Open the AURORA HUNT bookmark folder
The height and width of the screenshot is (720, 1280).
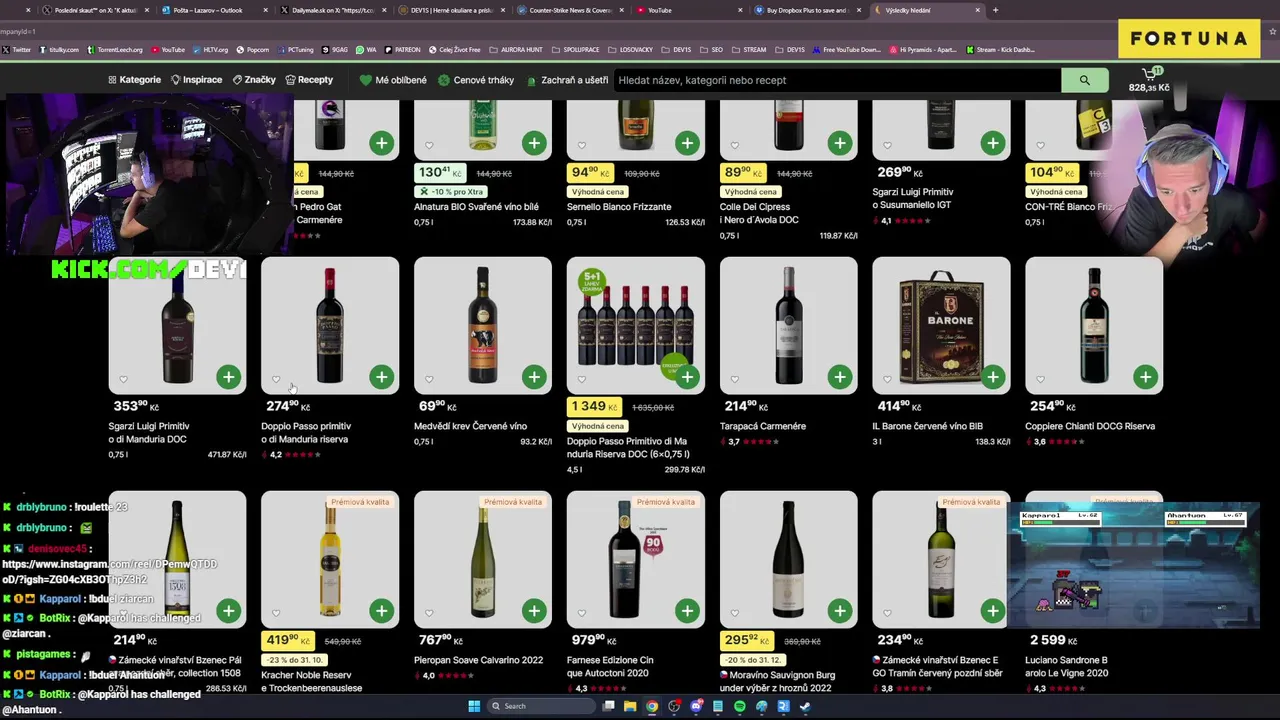516,49
